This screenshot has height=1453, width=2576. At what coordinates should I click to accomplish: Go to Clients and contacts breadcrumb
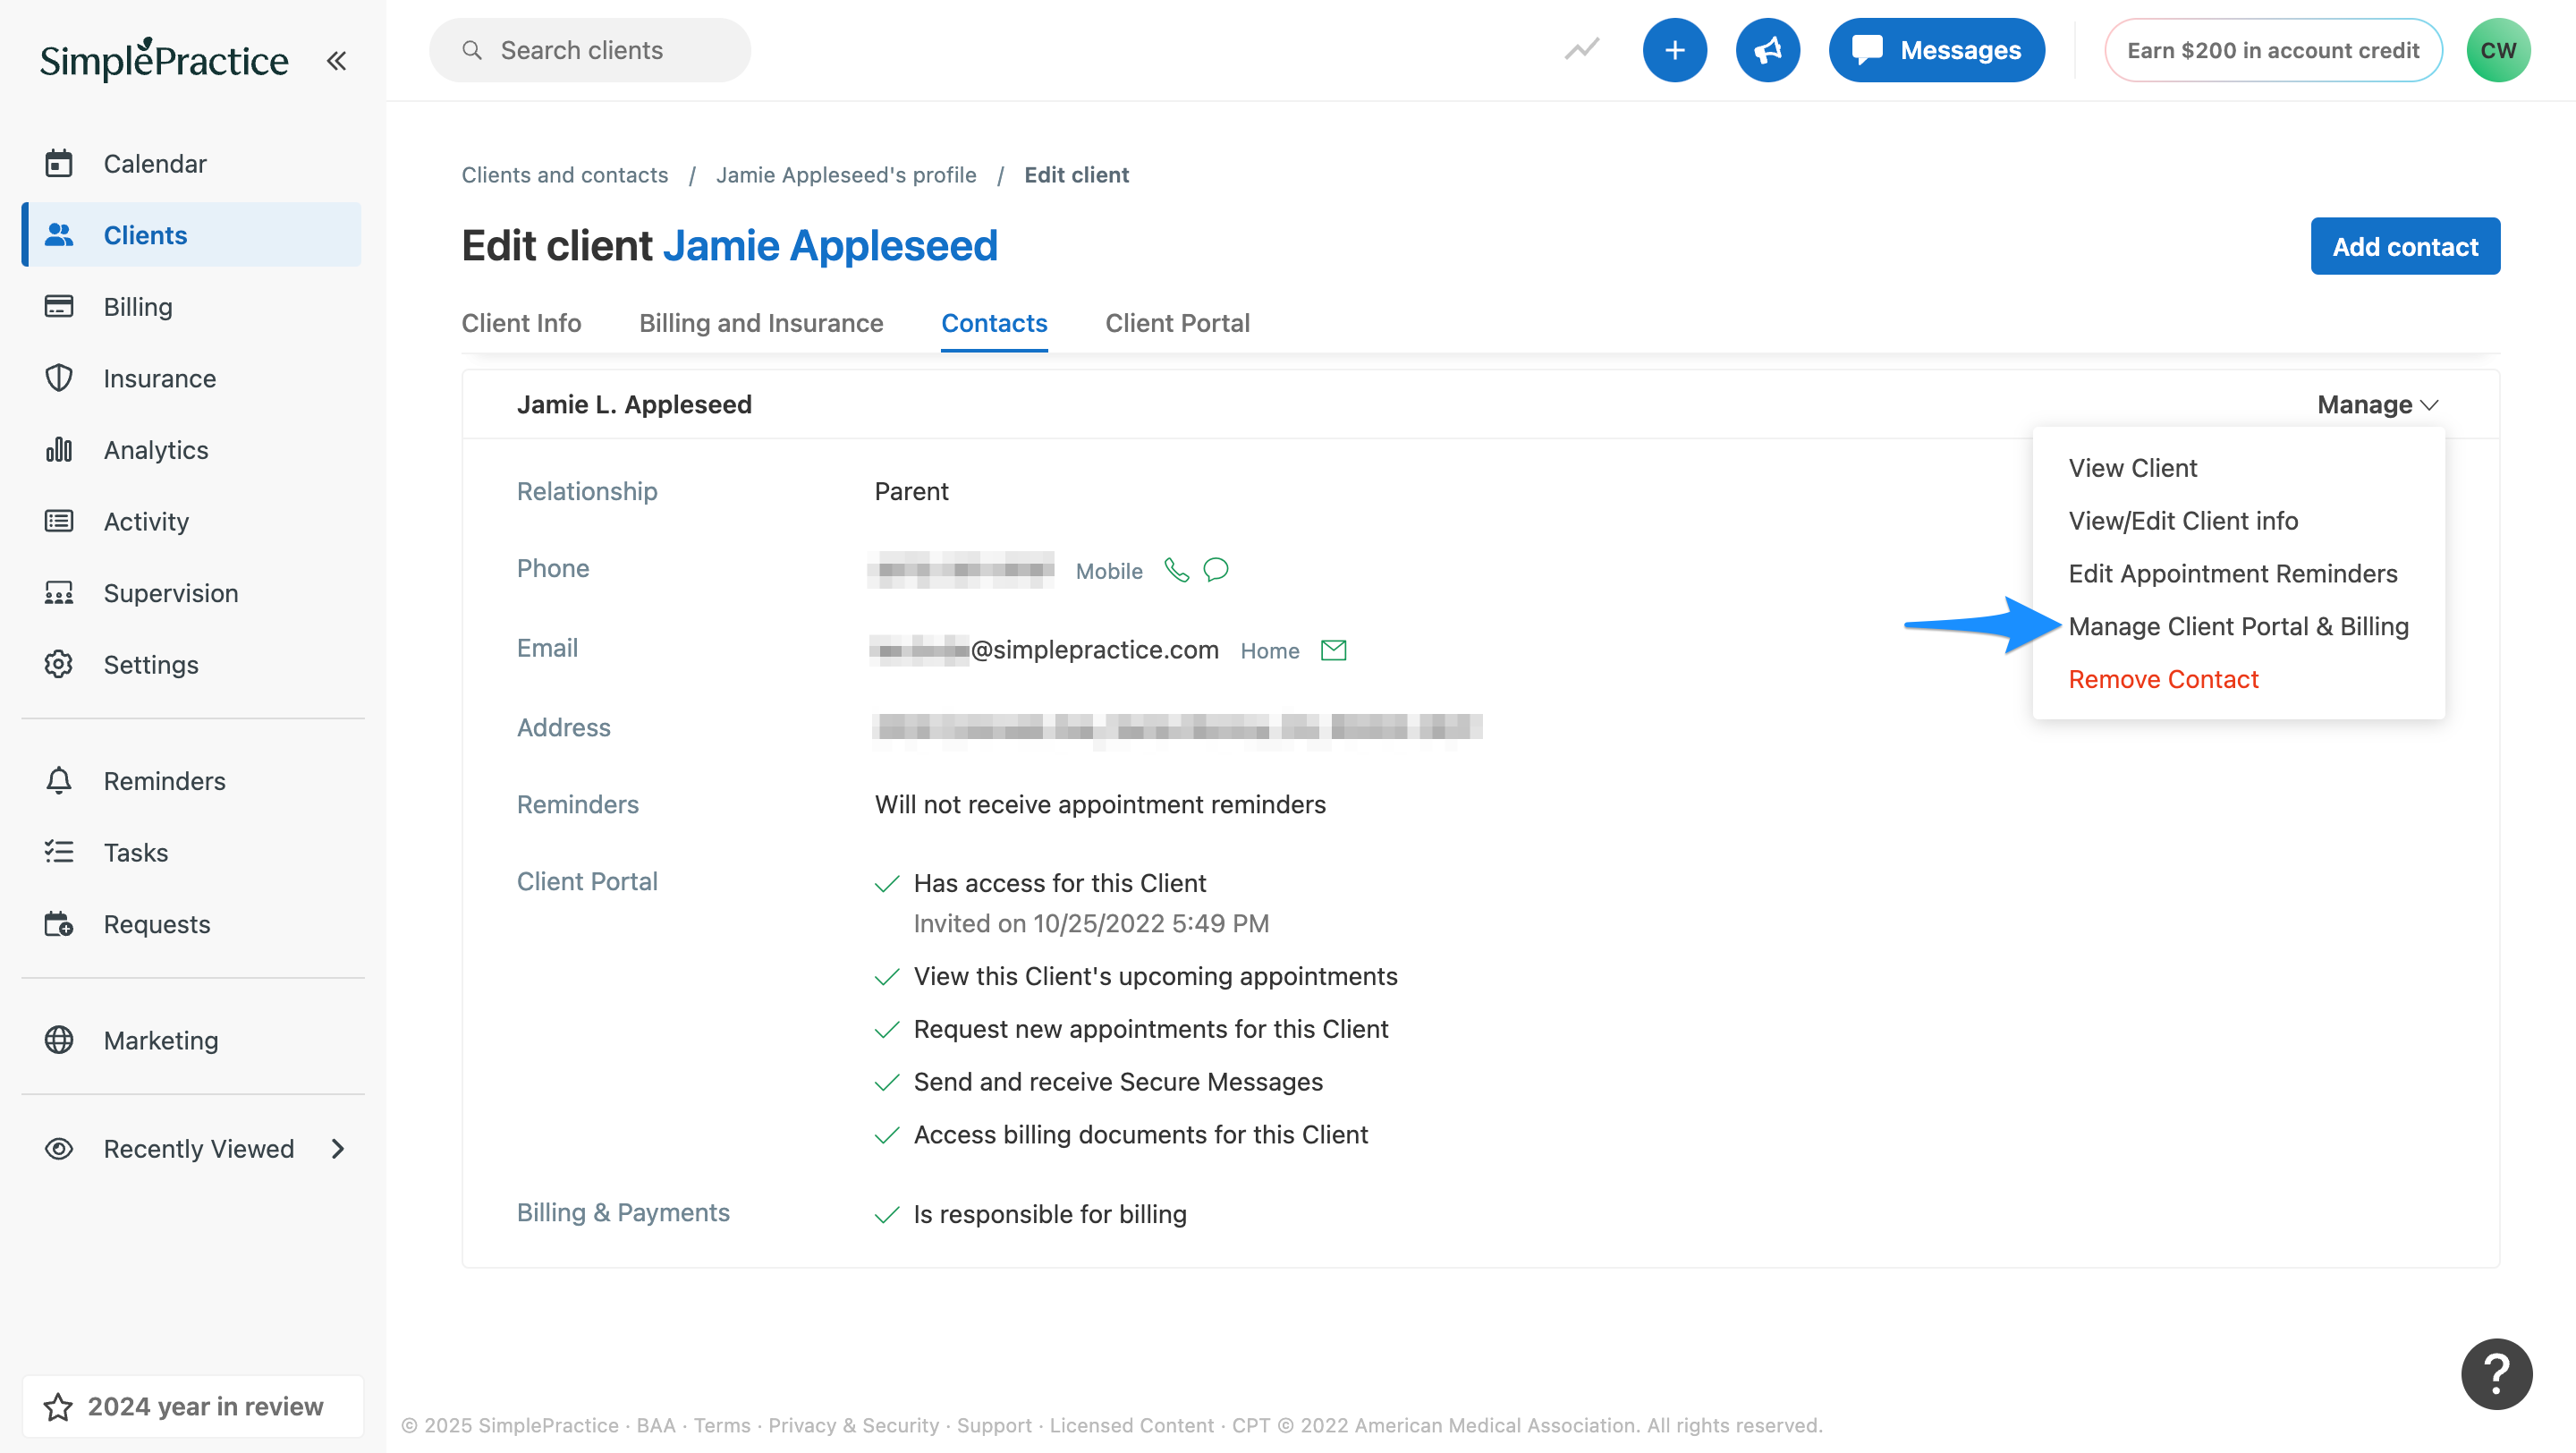tap(565, 175)
